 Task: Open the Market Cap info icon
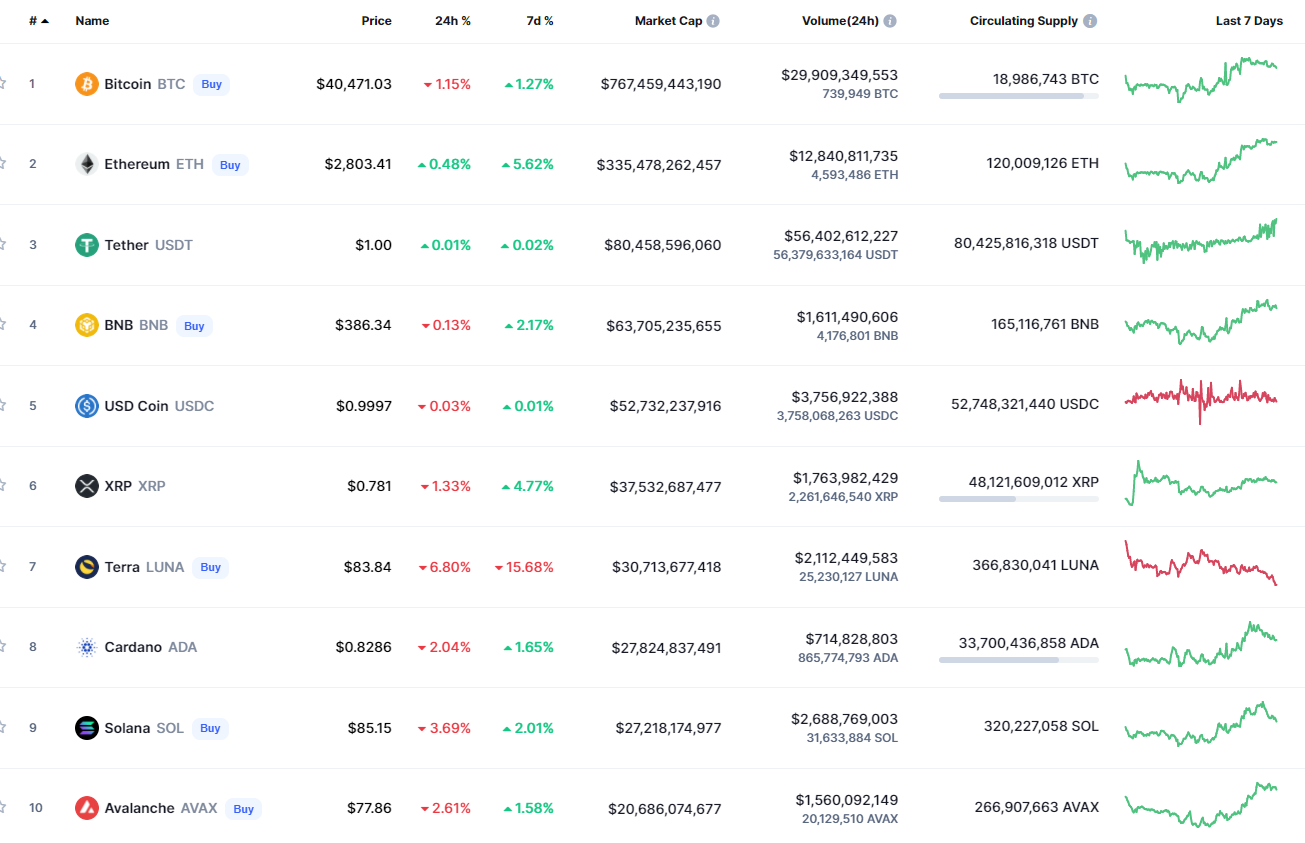coord(713,21)
